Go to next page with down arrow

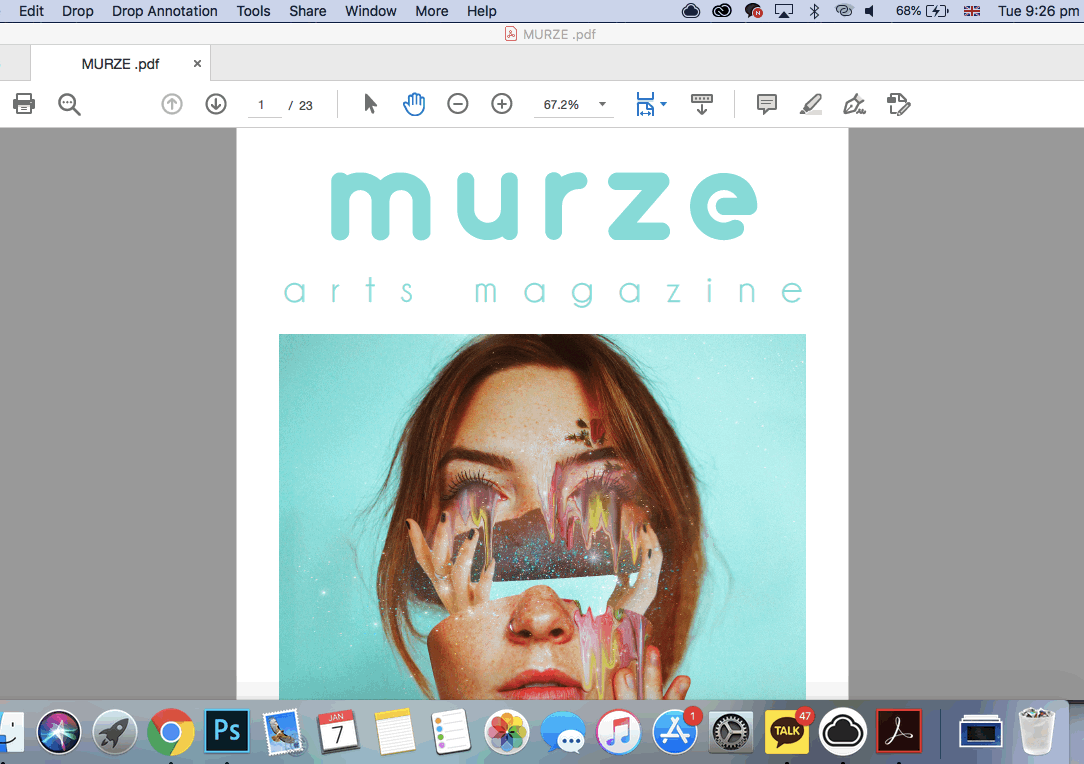(x=216, y=104)
